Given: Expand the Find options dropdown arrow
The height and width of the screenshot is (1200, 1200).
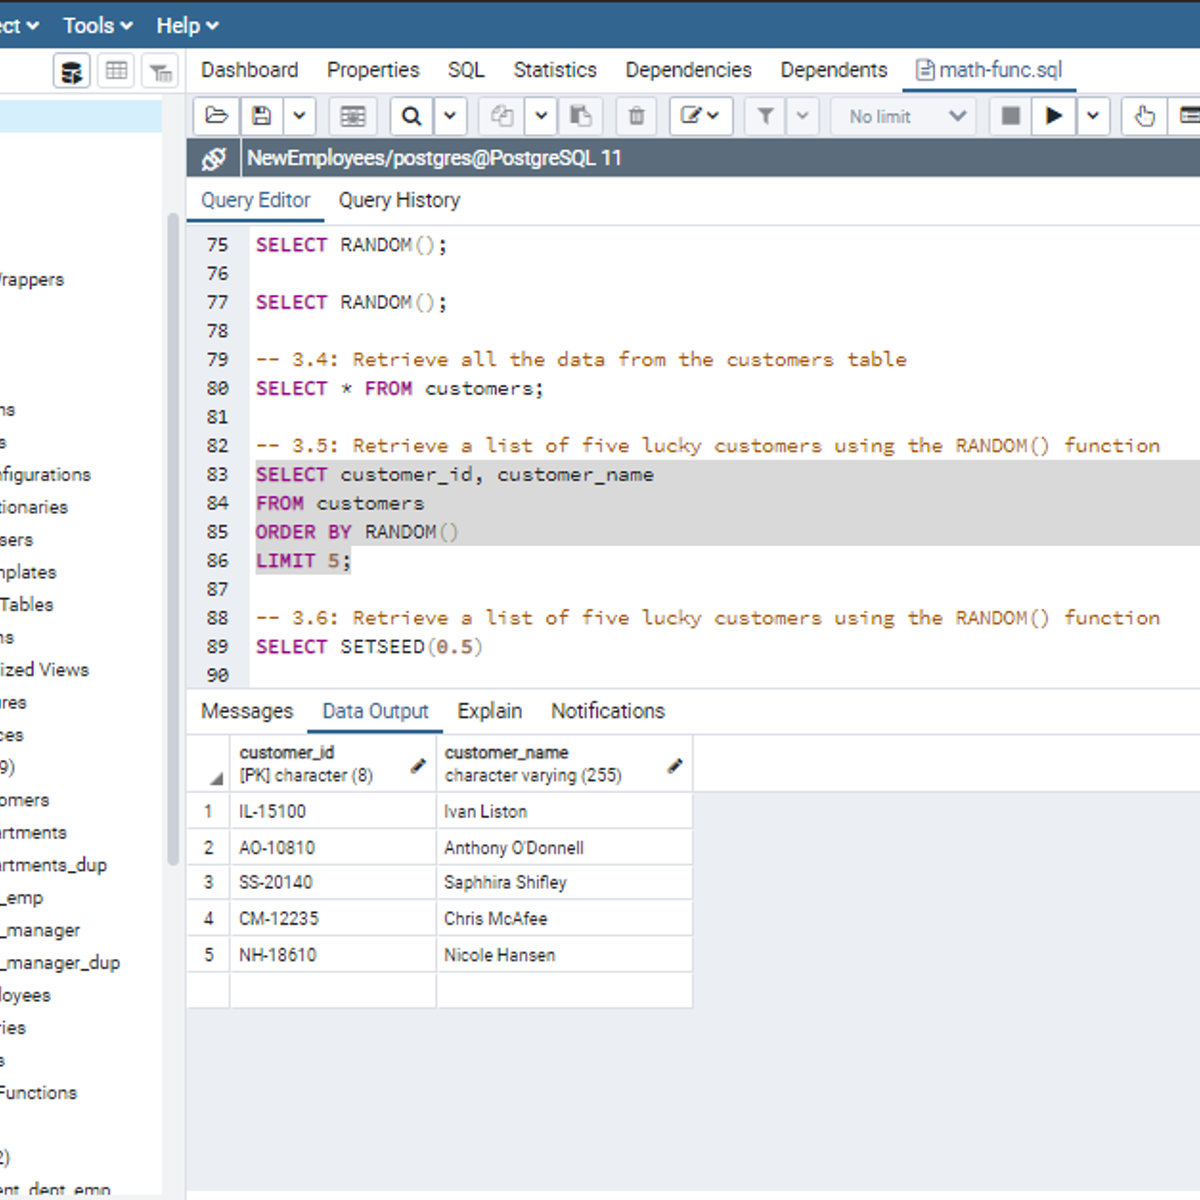Looking at the screenshot, I should click(450, 116).
